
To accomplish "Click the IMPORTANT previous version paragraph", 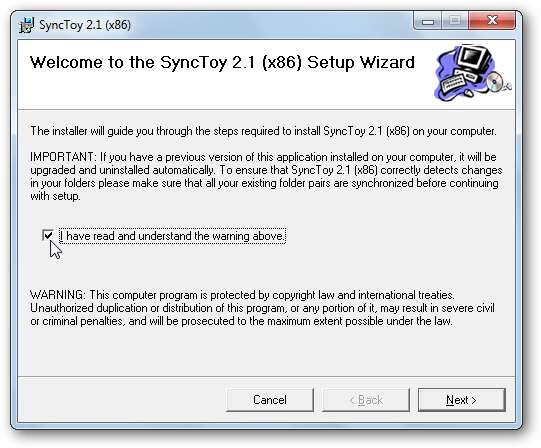I will pos(266,176).
